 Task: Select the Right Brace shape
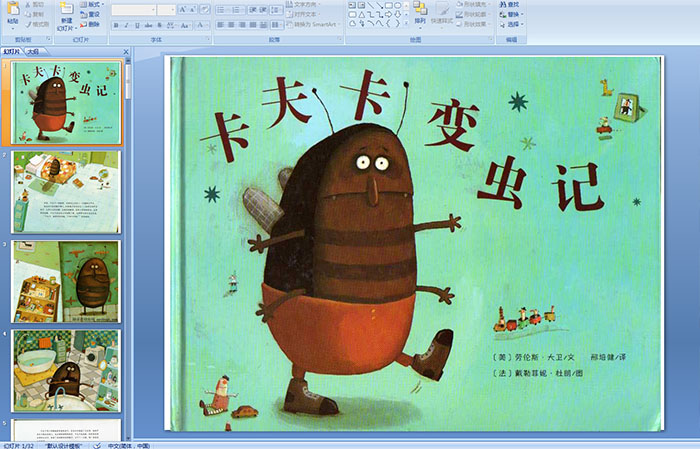pyautogui.click(x=398, y=24)
